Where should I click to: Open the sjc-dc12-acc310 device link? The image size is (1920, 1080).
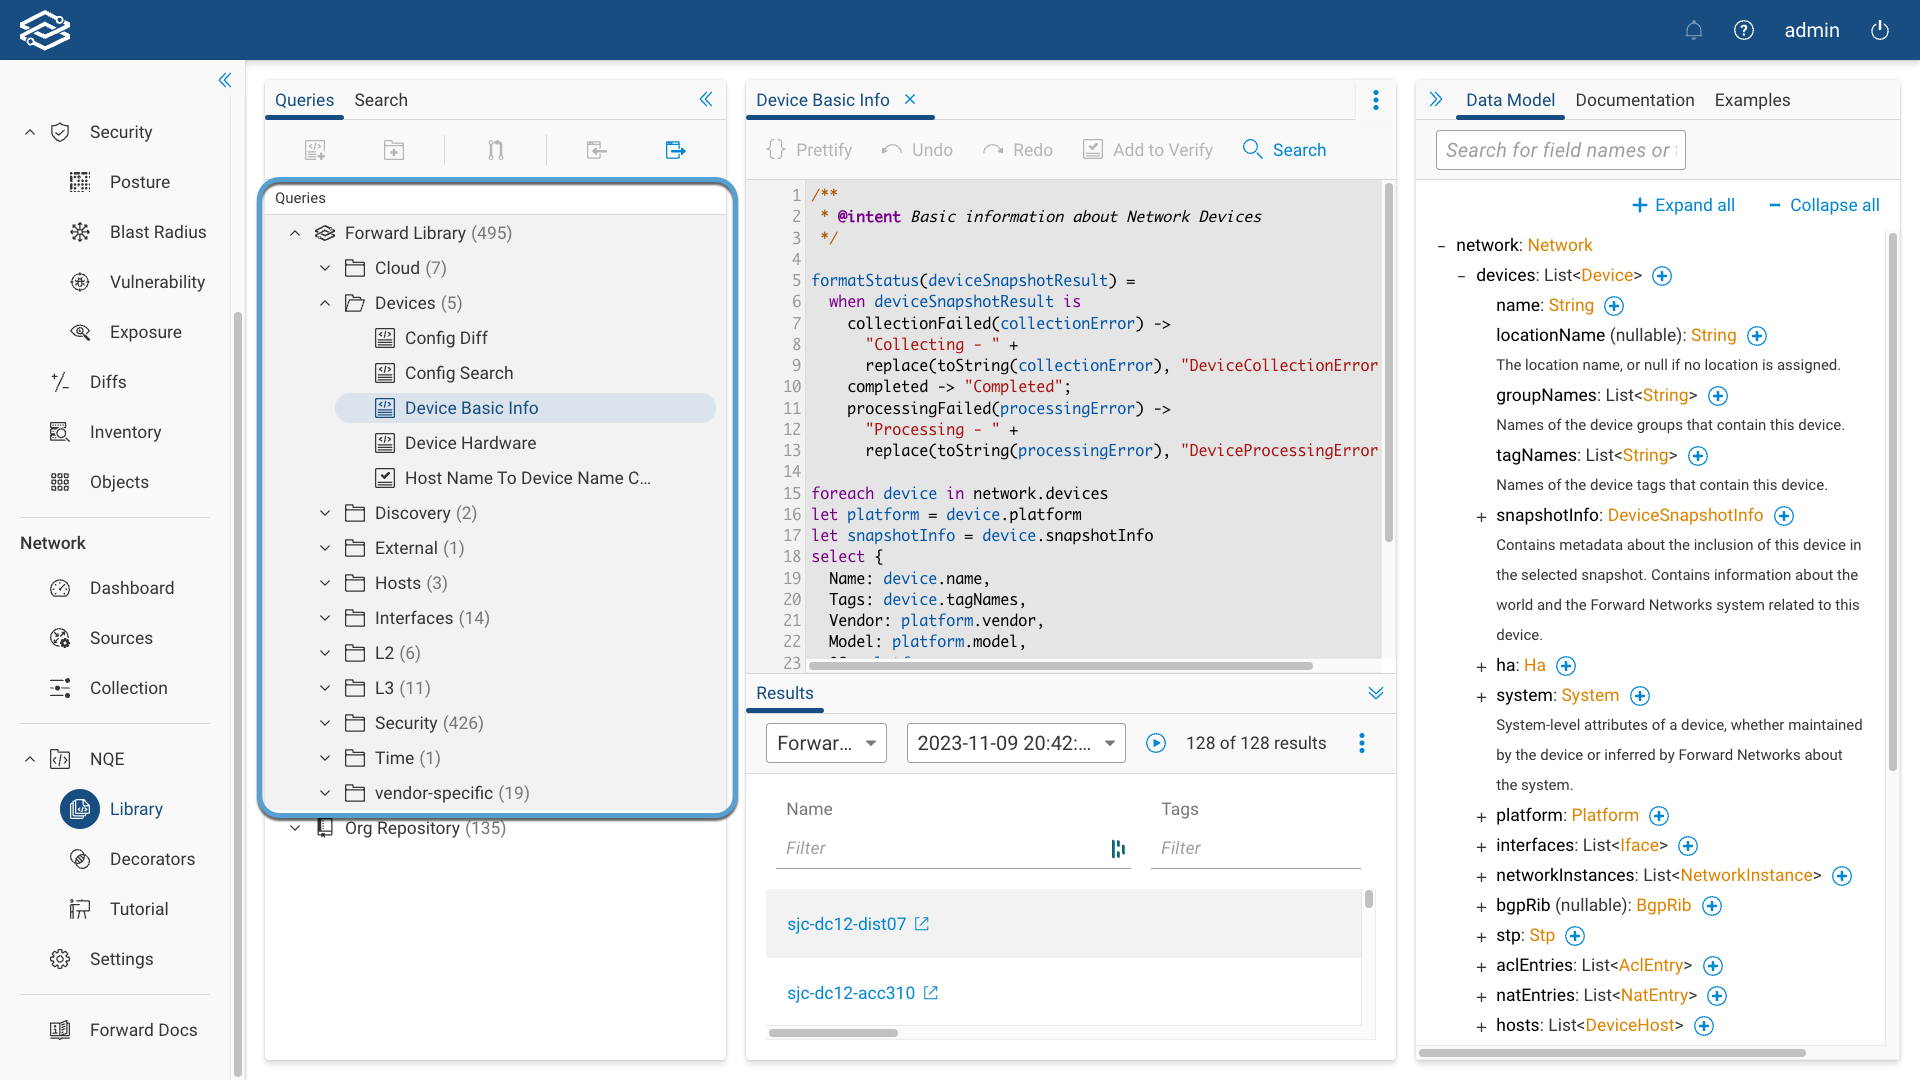pos(850,993)
